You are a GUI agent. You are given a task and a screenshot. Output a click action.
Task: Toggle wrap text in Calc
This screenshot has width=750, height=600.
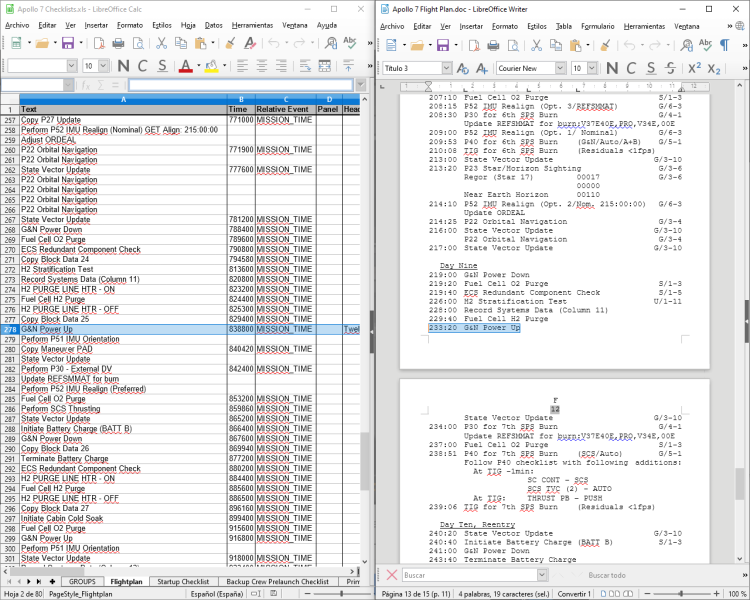(305, 66)
